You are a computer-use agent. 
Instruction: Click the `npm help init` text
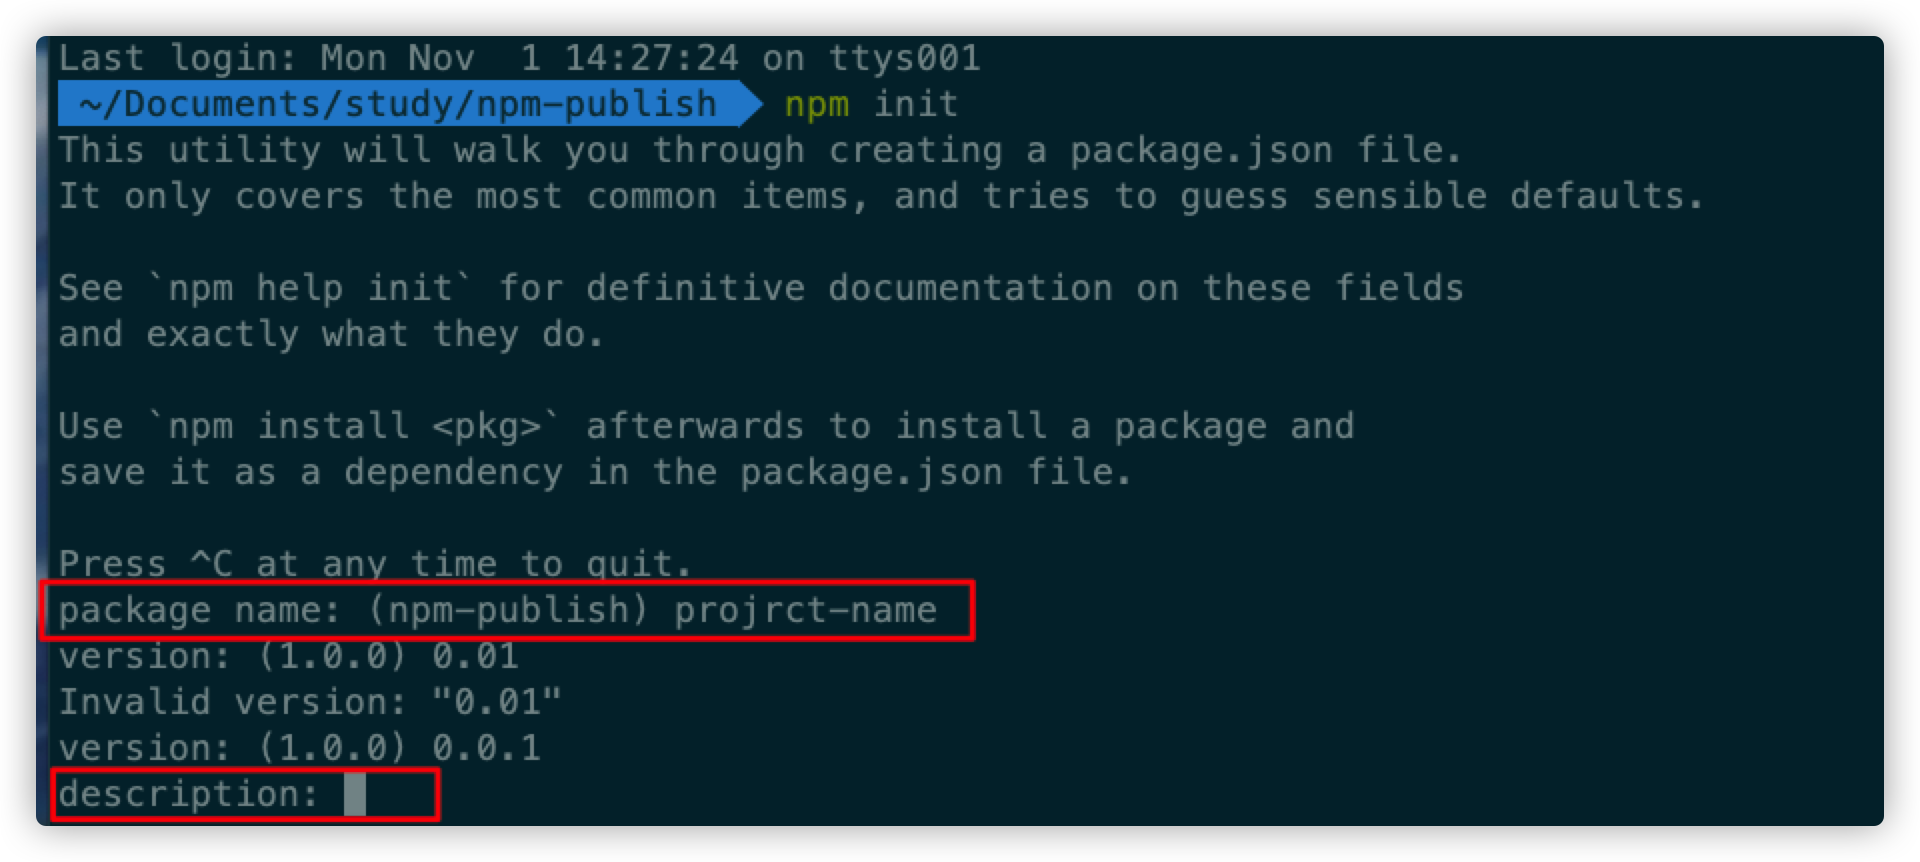(310, 289)
